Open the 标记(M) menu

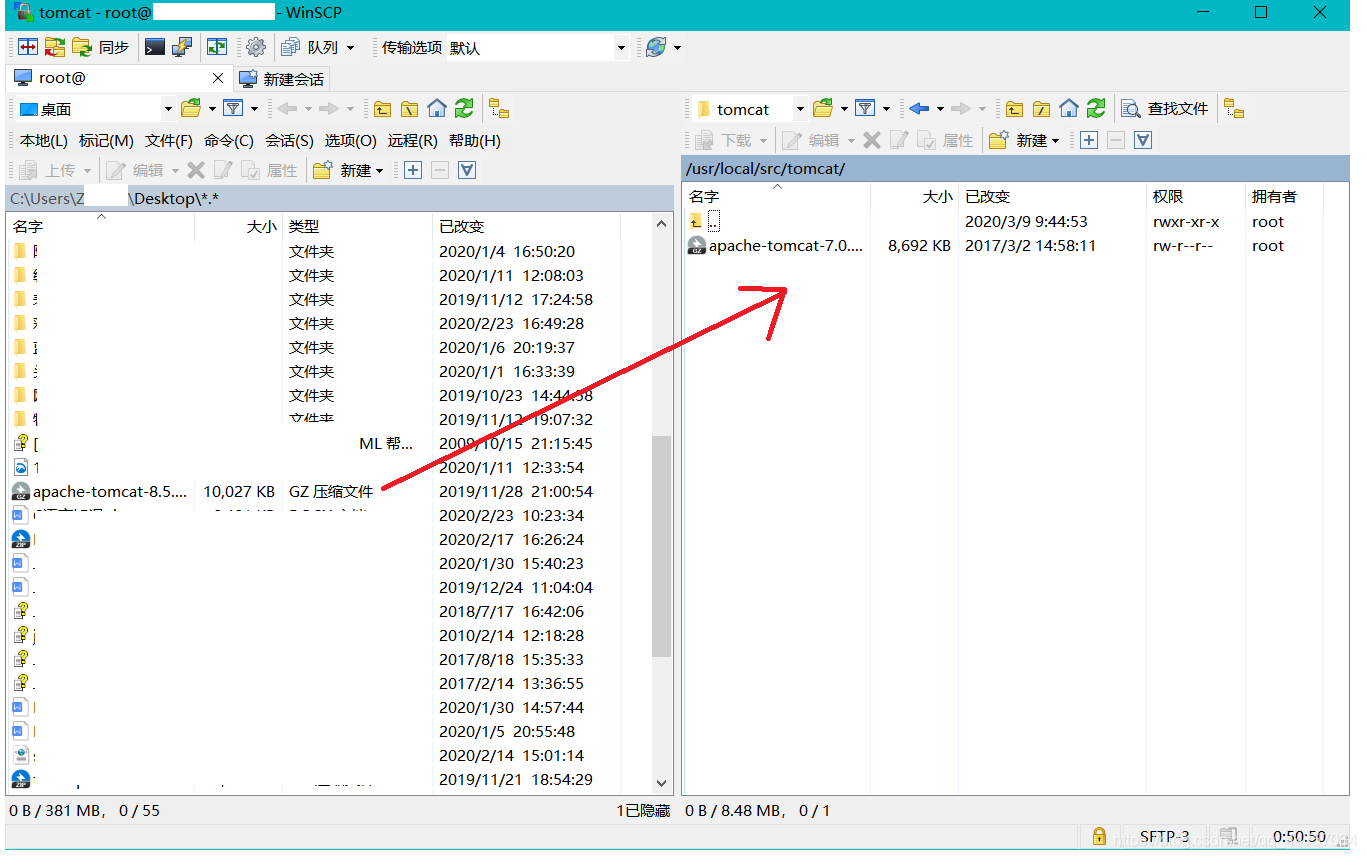106,141
